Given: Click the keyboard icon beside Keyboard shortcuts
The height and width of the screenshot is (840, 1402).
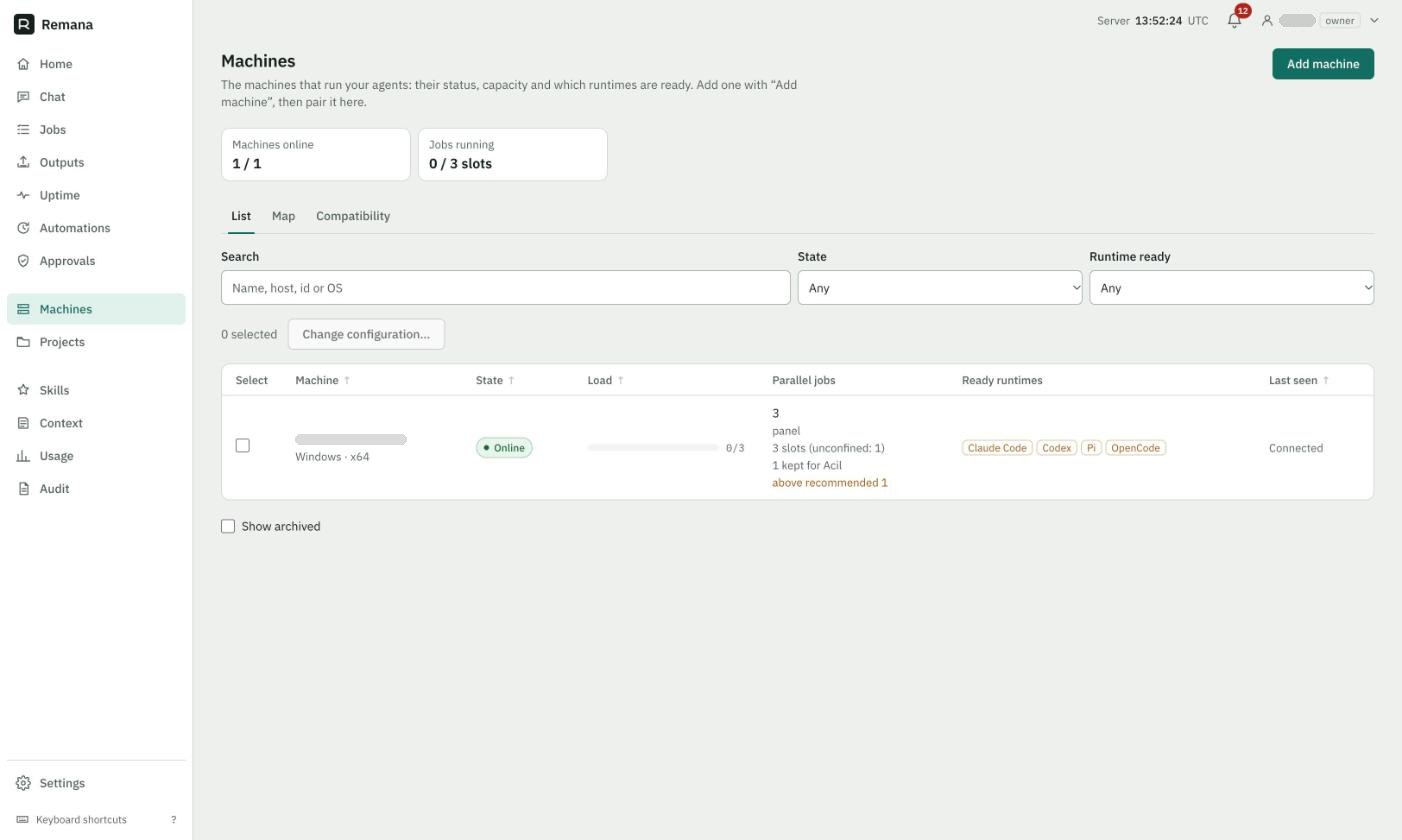Looking at the screenshot, I should (23, 820).
